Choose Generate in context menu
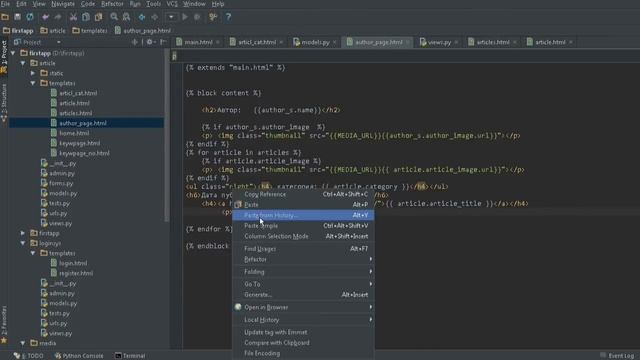The height and width of the screenshot is (360, 640). coord(303,295)
